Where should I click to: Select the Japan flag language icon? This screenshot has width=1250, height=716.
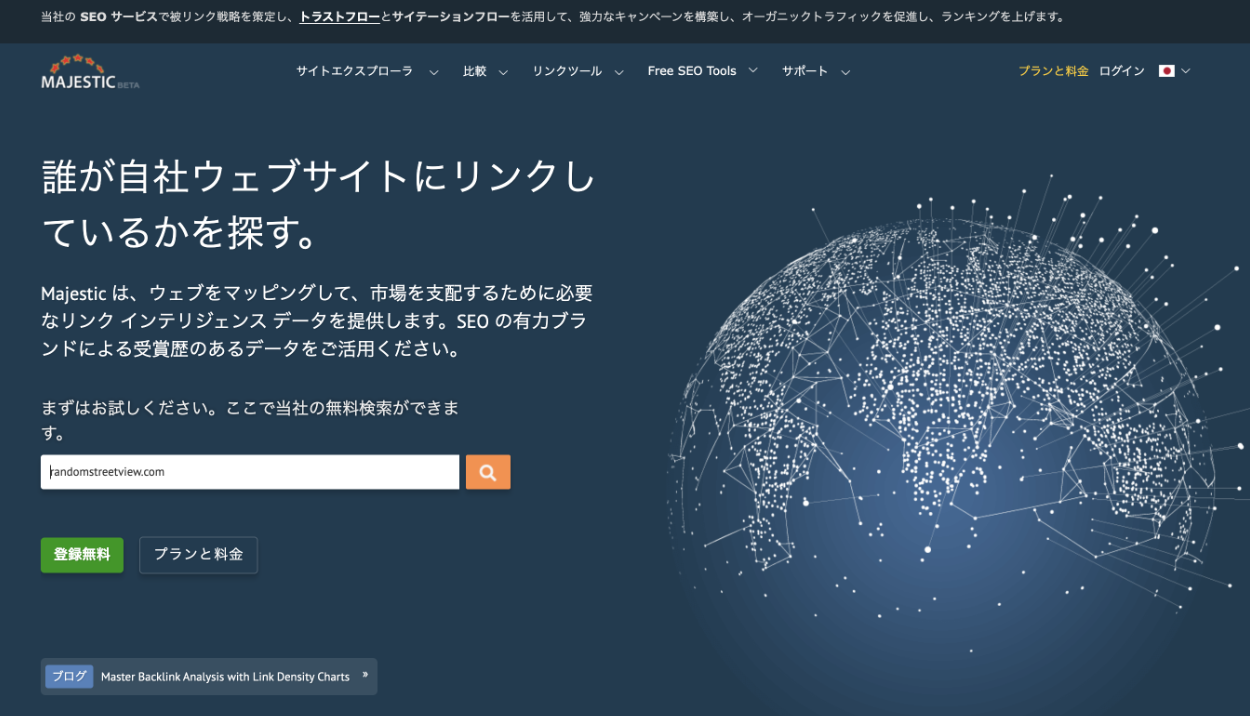(x=1166, y=71)
